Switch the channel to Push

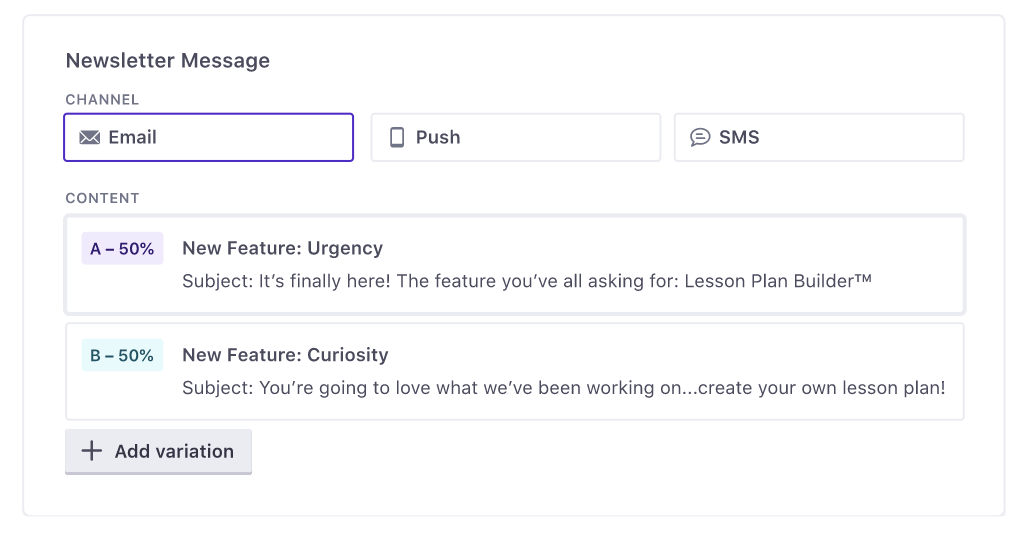point(515,138)
